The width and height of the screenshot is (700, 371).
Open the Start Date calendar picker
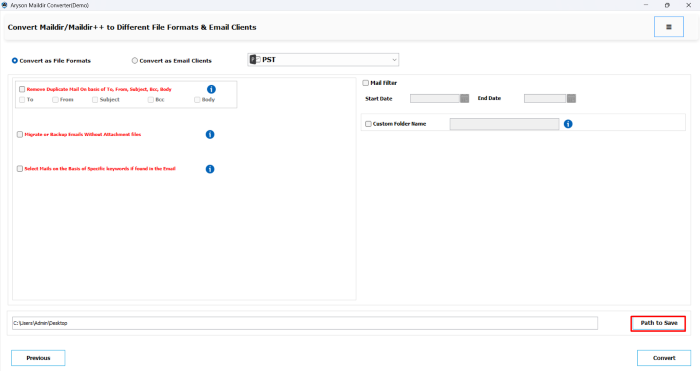click(x=464, y=98)
